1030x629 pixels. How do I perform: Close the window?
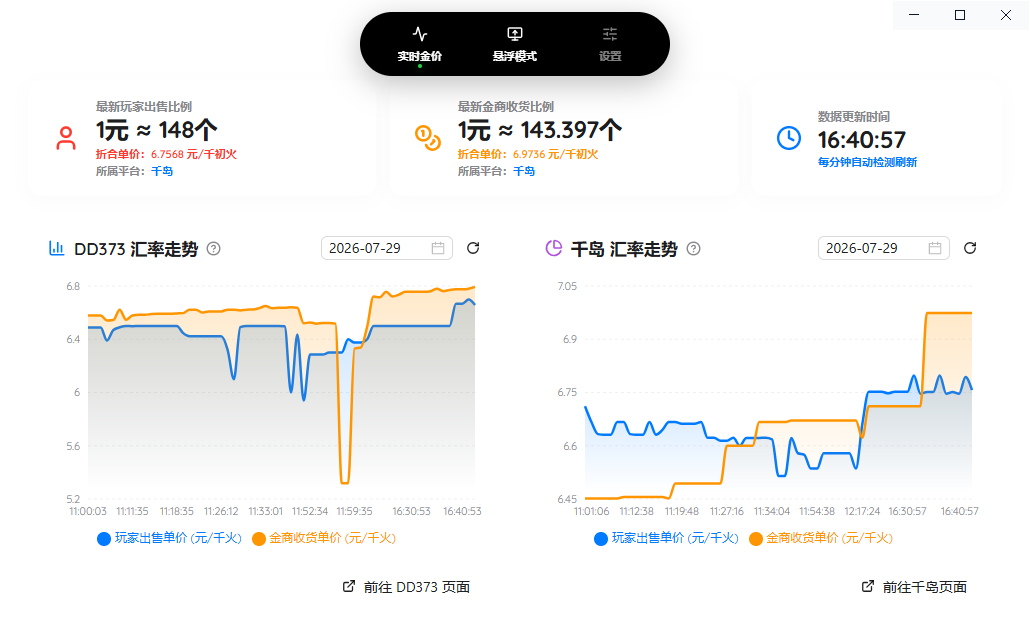1006,14
